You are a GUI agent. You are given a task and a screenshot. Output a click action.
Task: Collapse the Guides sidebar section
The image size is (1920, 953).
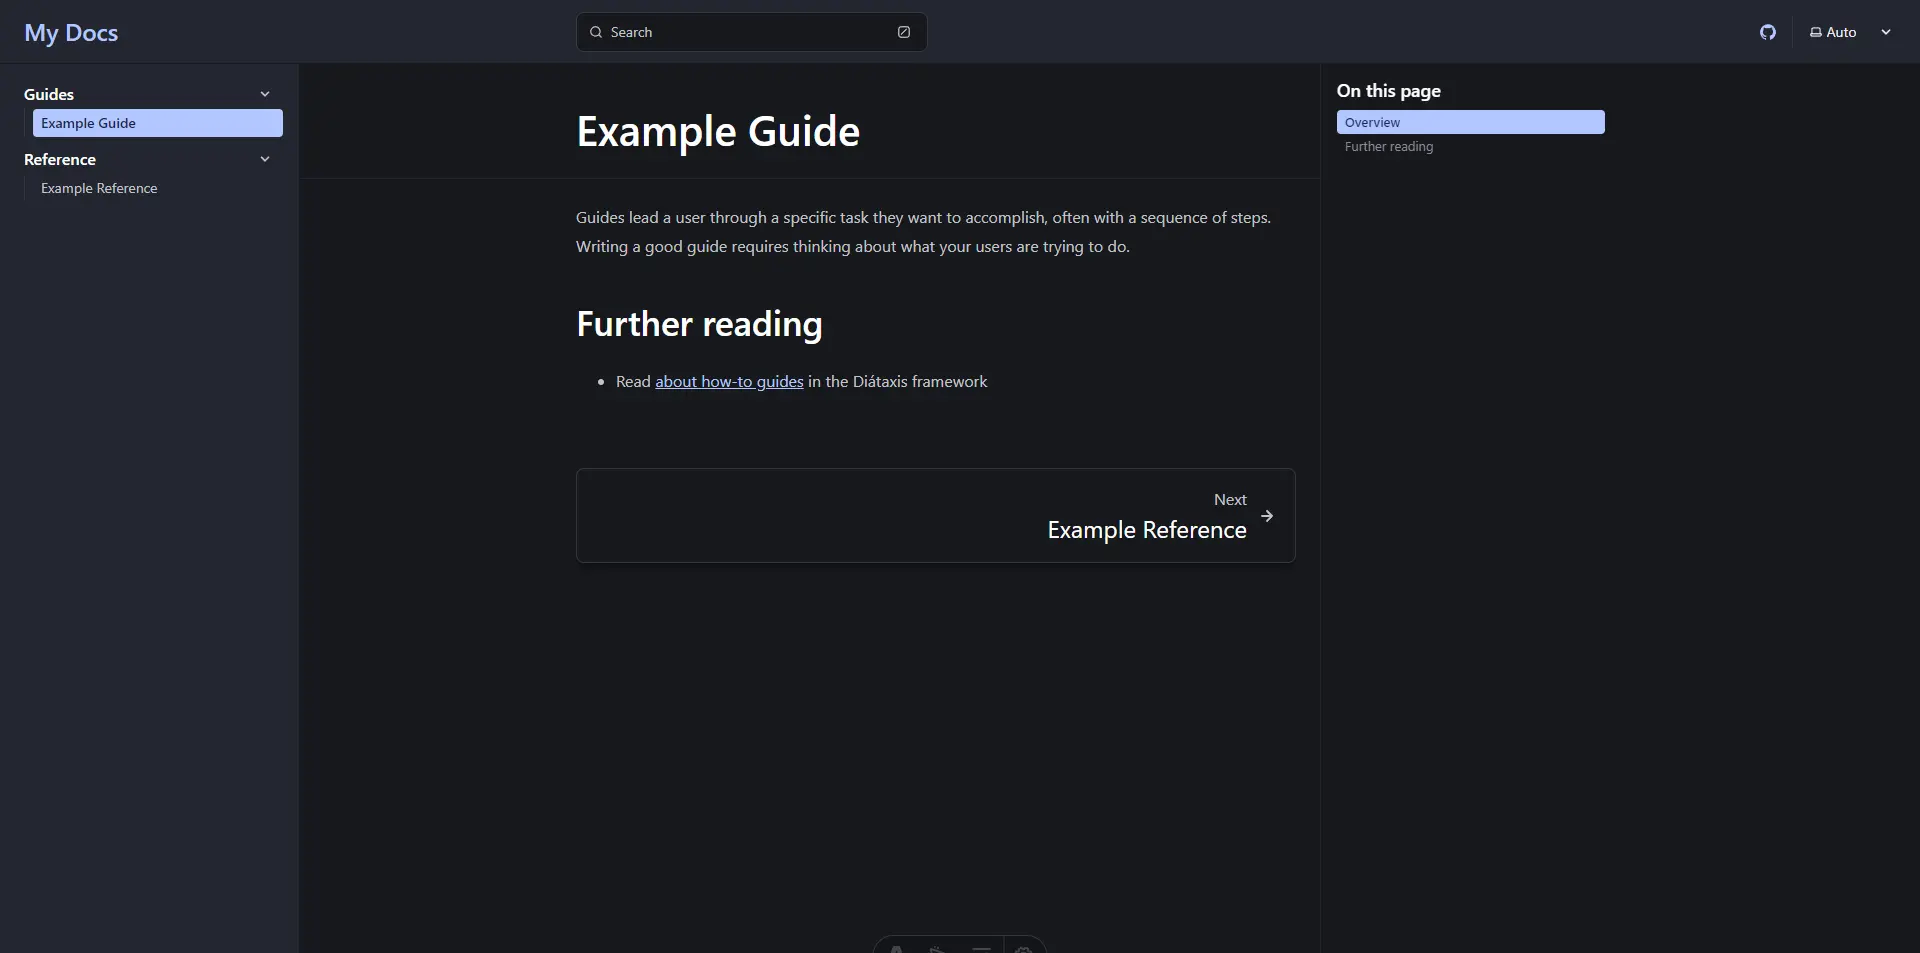point(265,94)
